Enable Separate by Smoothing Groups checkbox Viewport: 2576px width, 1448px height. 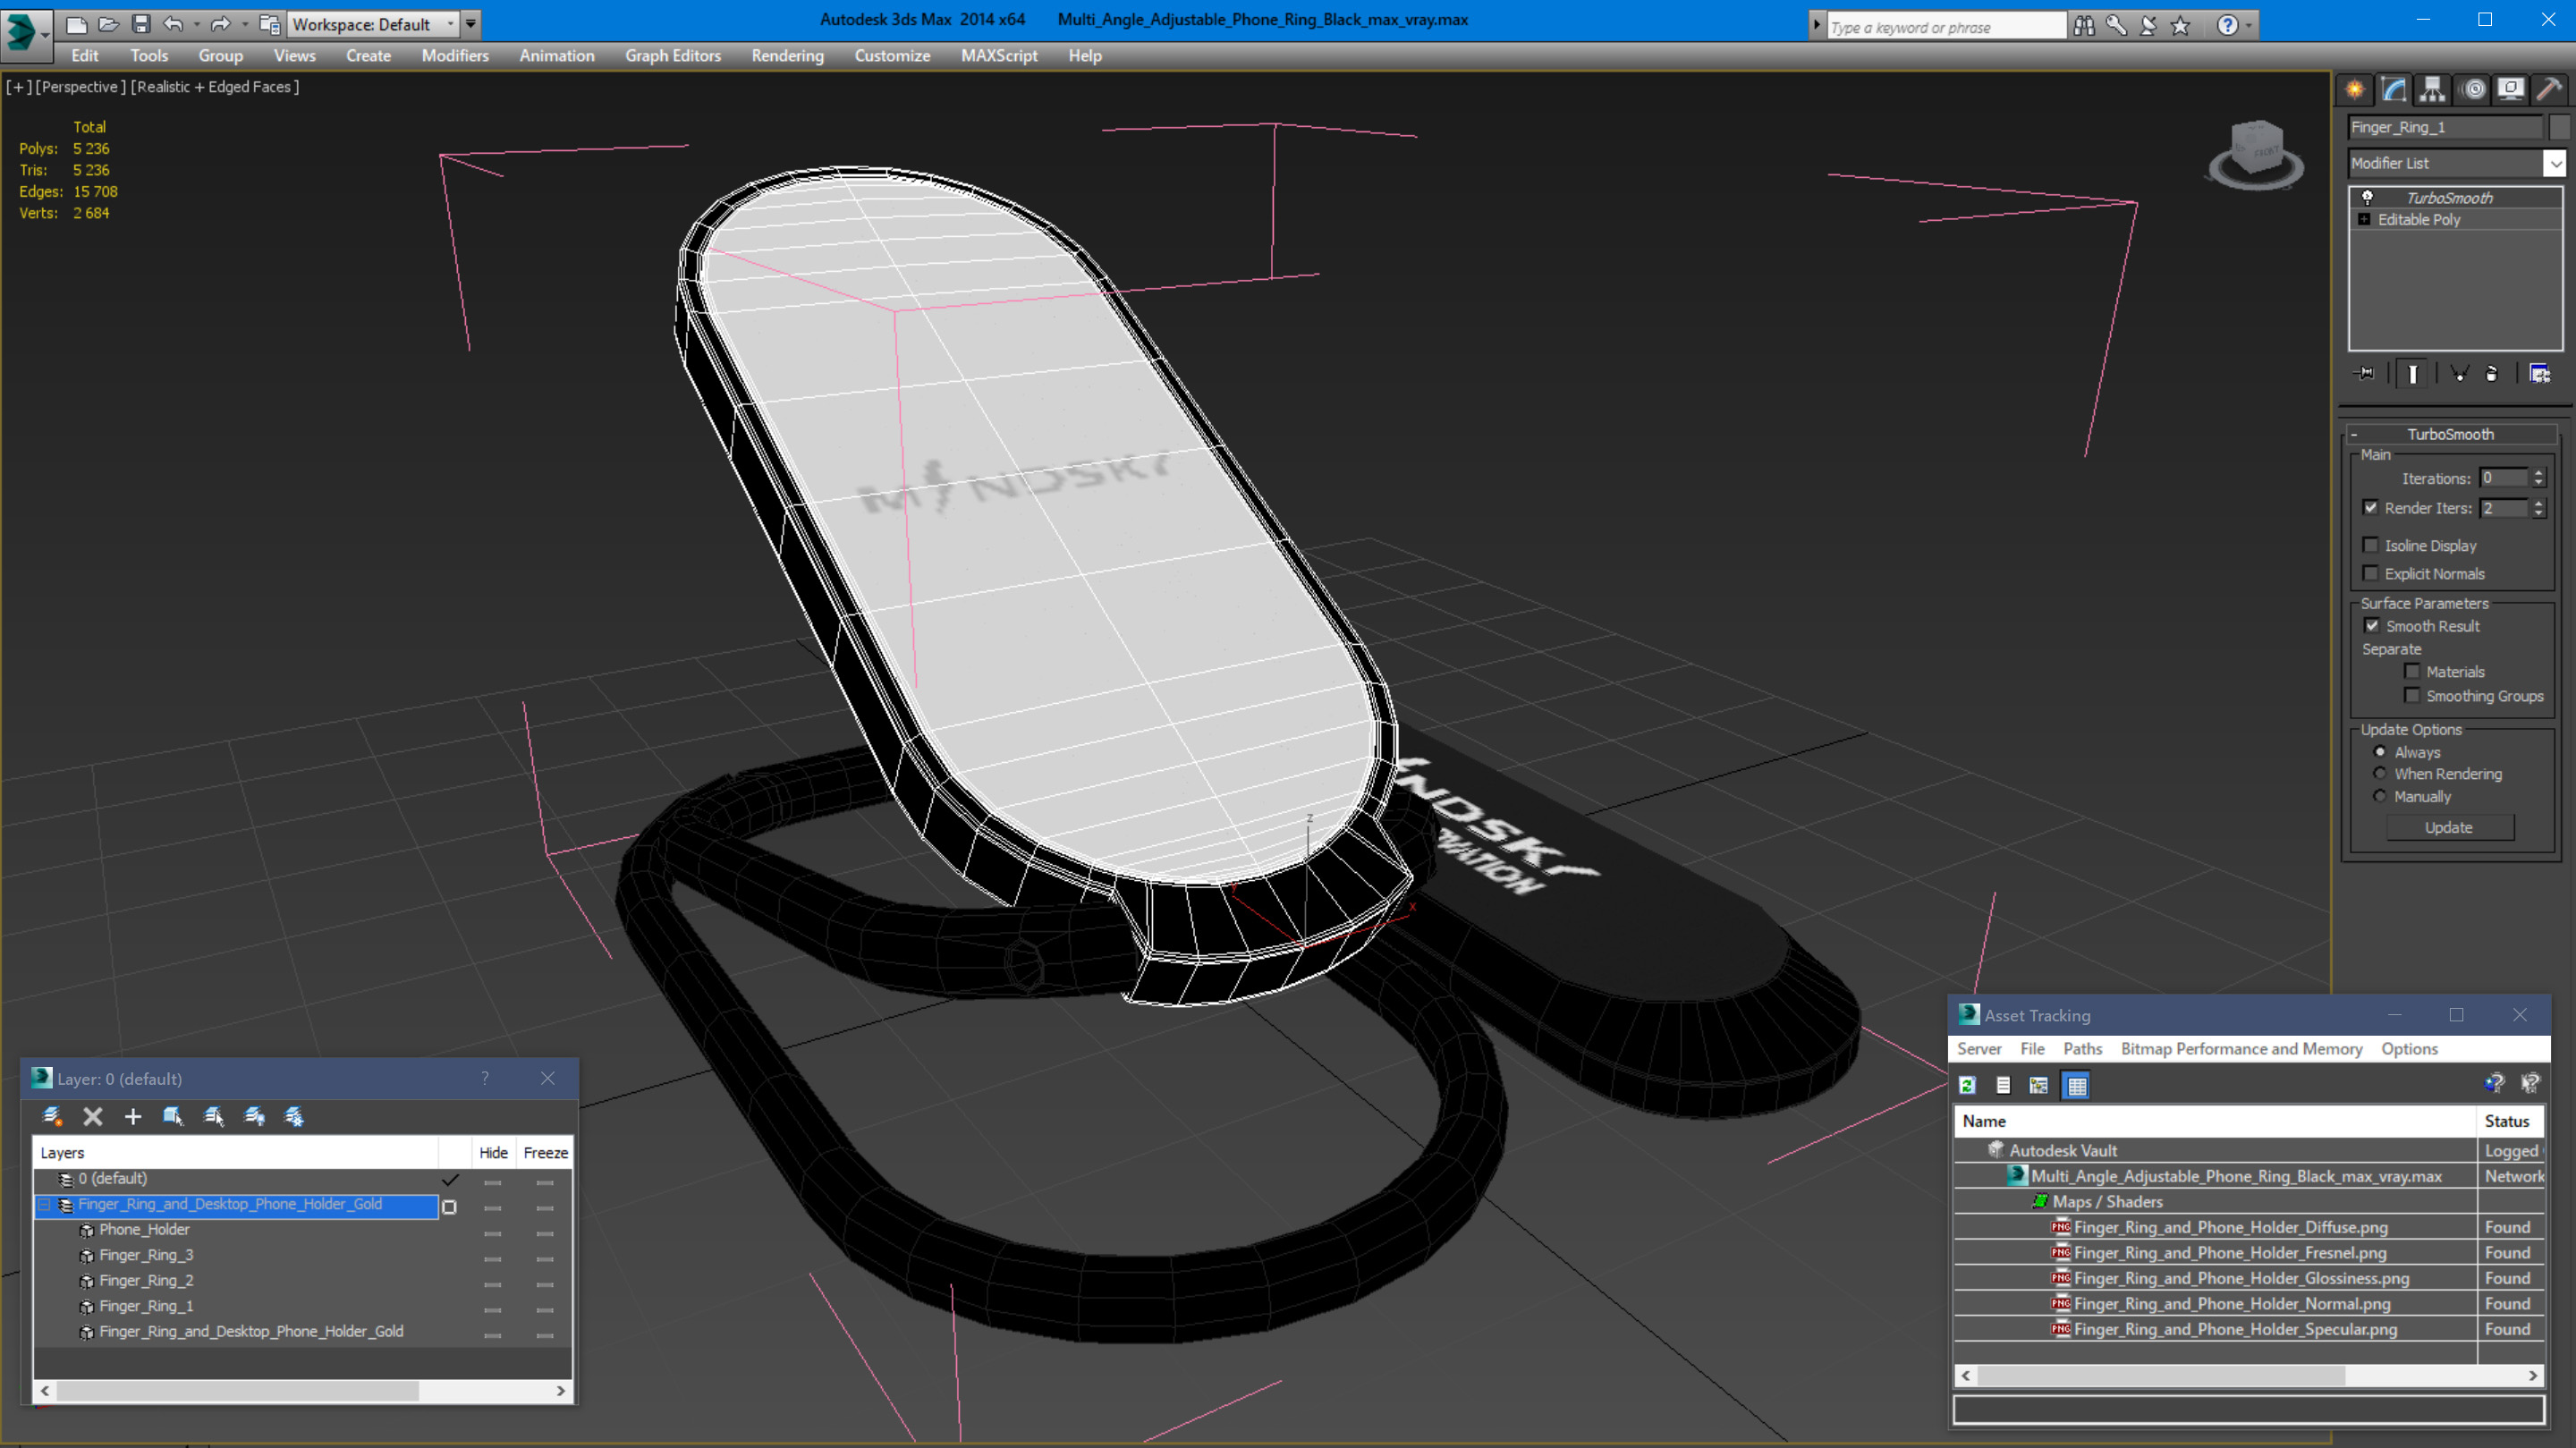pos(2413,695)
